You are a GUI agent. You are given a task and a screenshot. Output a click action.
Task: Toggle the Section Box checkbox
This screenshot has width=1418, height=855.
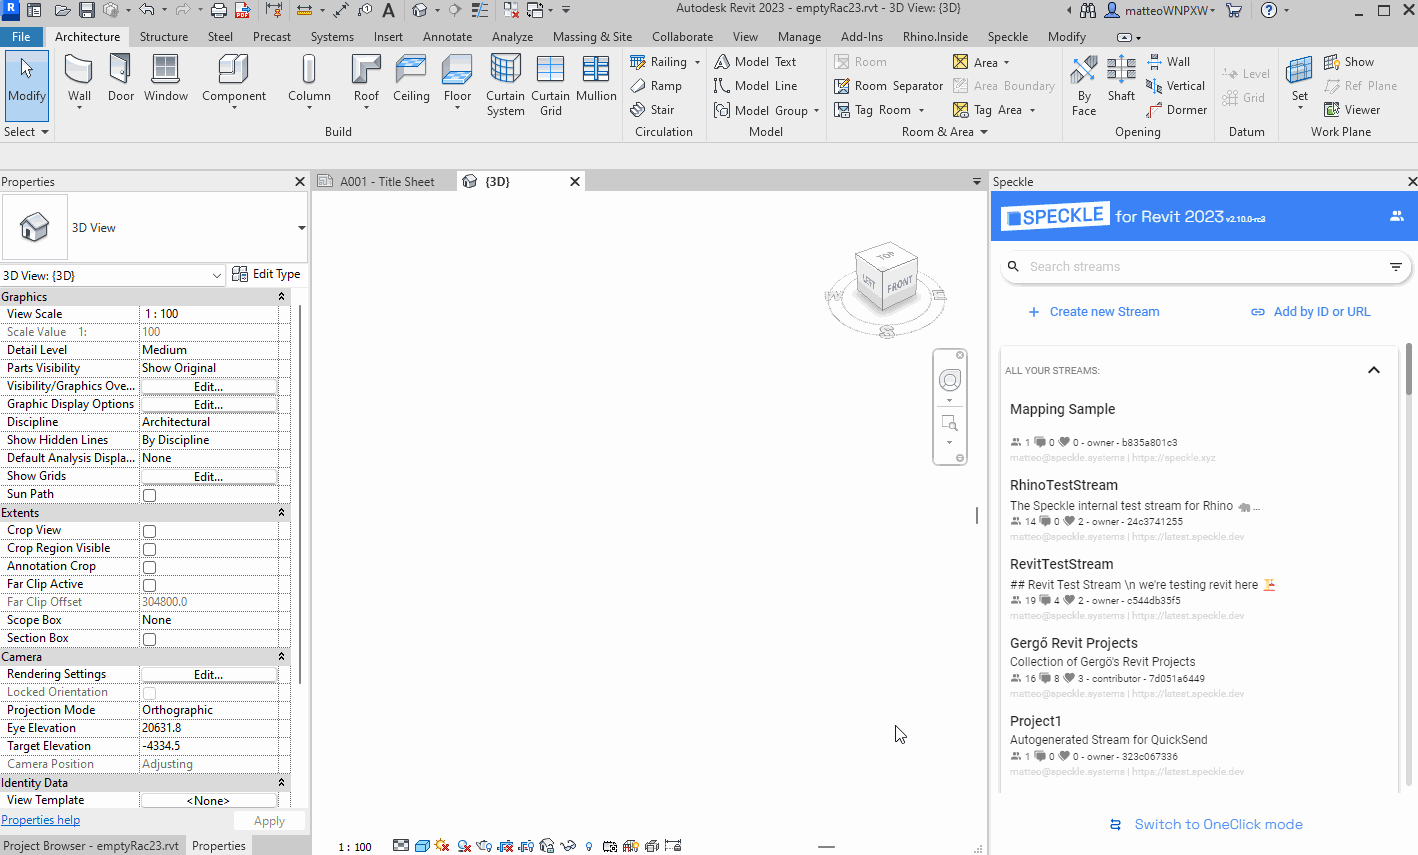[149, 639]
